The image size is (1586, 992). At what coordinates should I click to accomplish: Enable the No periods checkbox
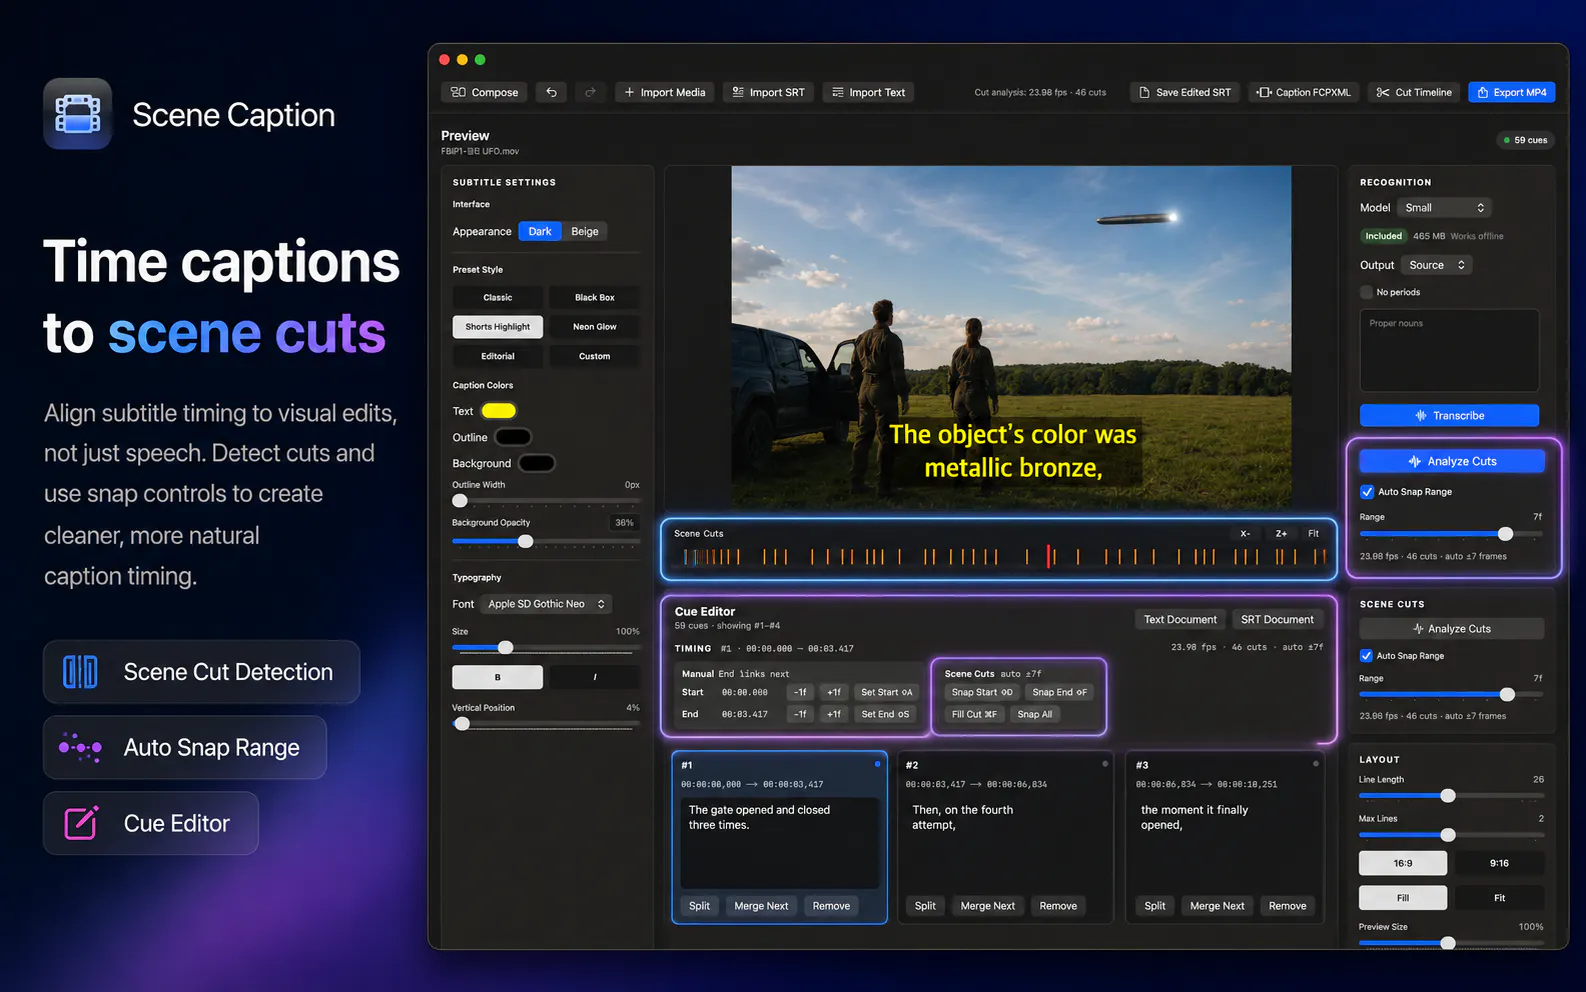(1366, 292)
